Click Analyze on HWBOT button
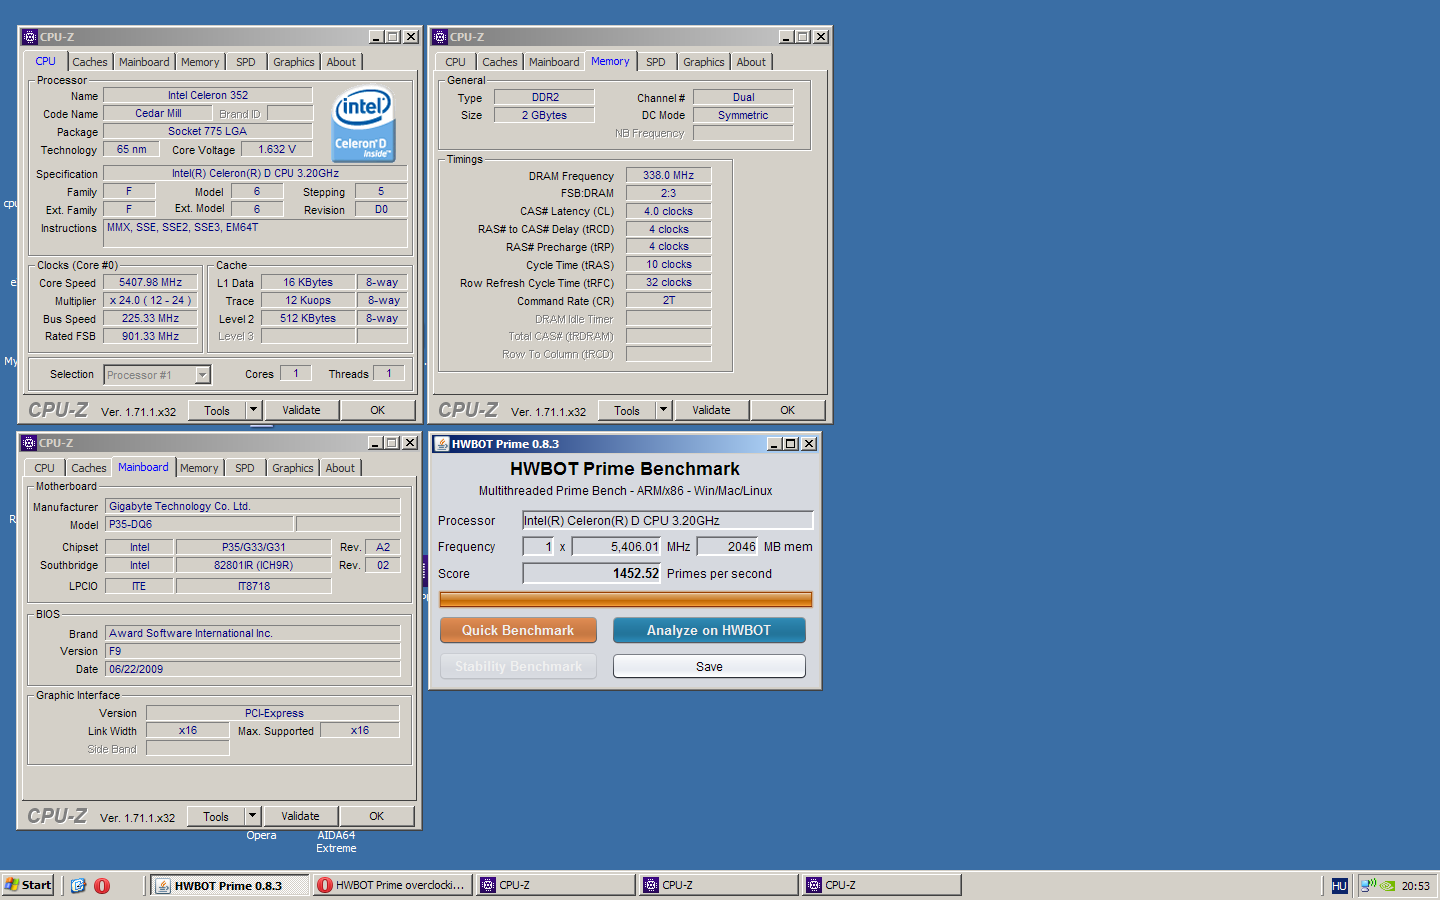 (709, 630)
